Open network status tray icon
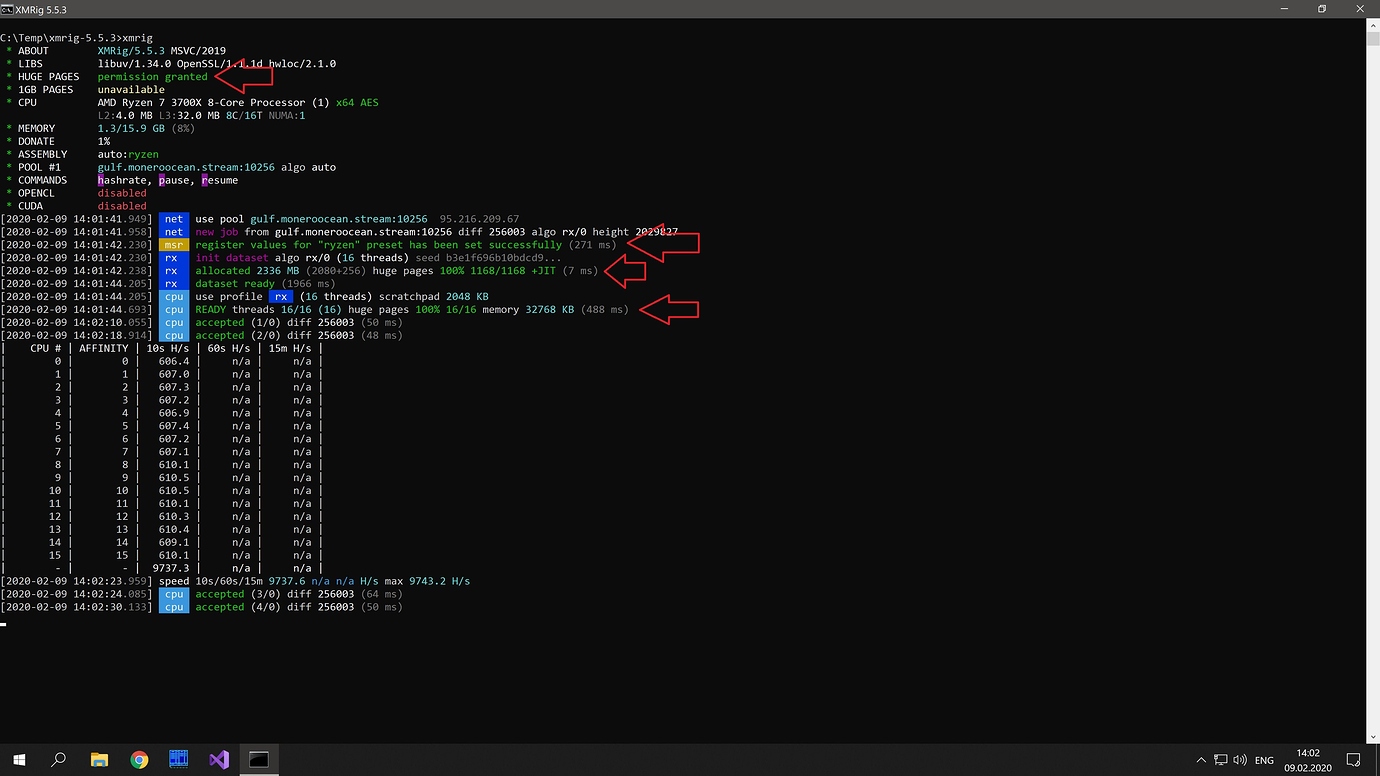The height and width of the screenshot is (776, 1380). (1221, 760)
